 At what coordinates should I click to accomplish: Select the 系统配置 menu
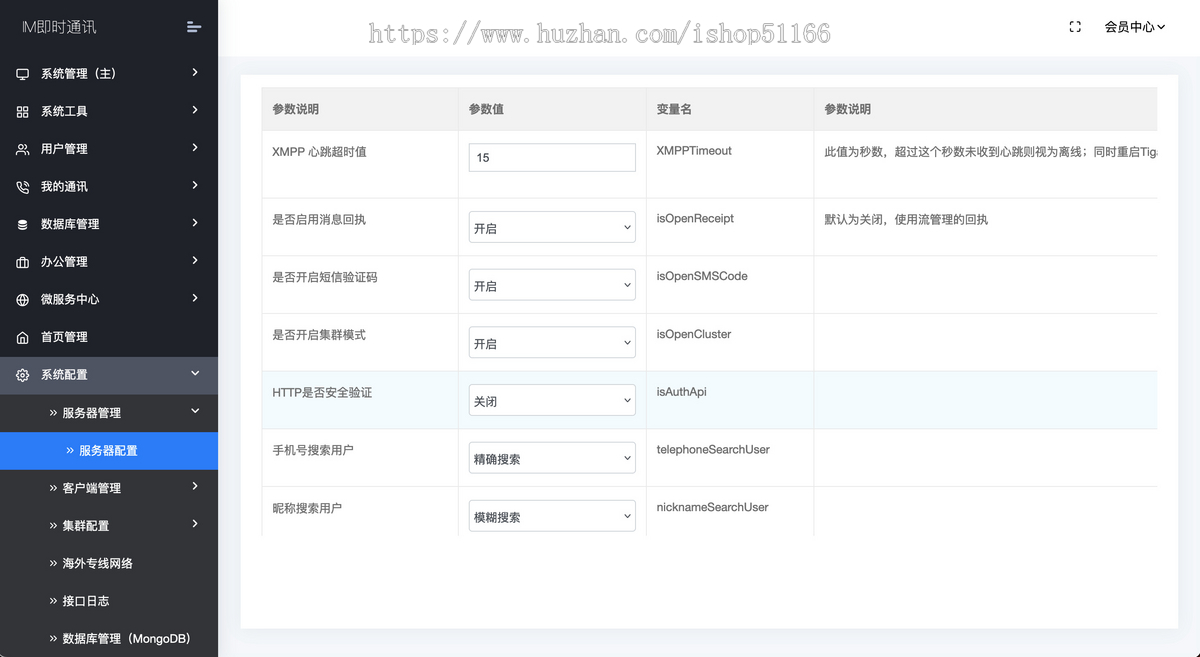point(109,375)
